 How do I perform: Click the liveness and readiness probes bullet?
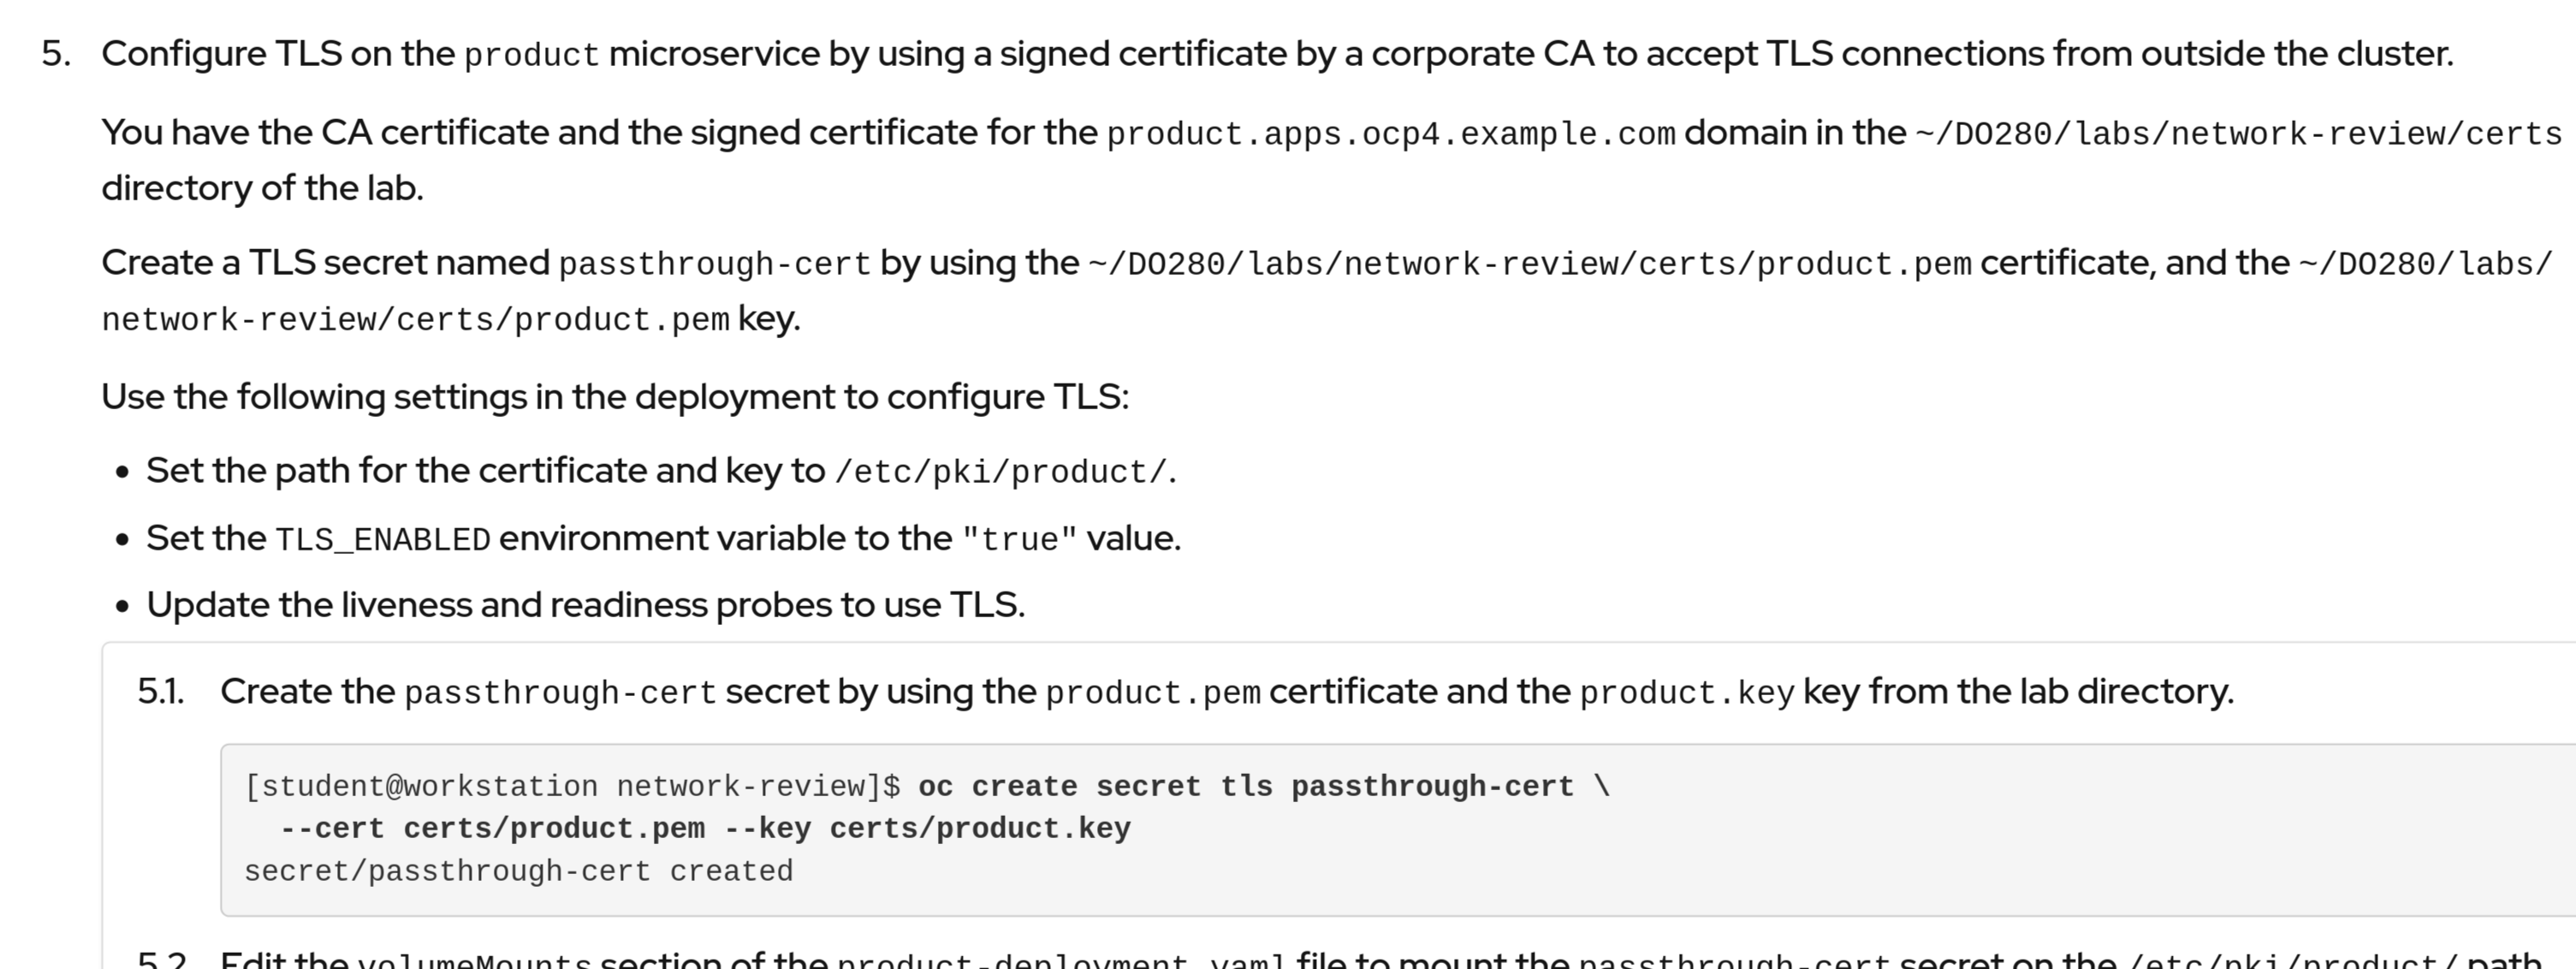tap(585, 605)
